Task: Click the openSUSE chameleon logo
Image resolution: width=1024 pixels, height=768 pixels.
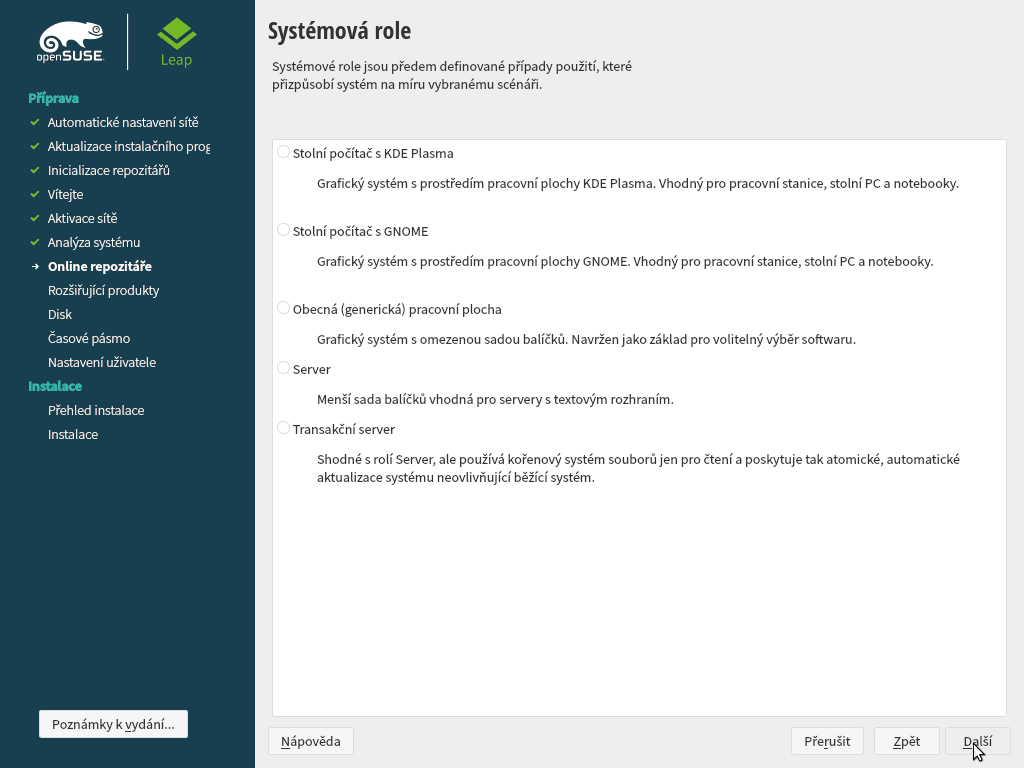Action: pyautogui.click(x=70, y=38)
